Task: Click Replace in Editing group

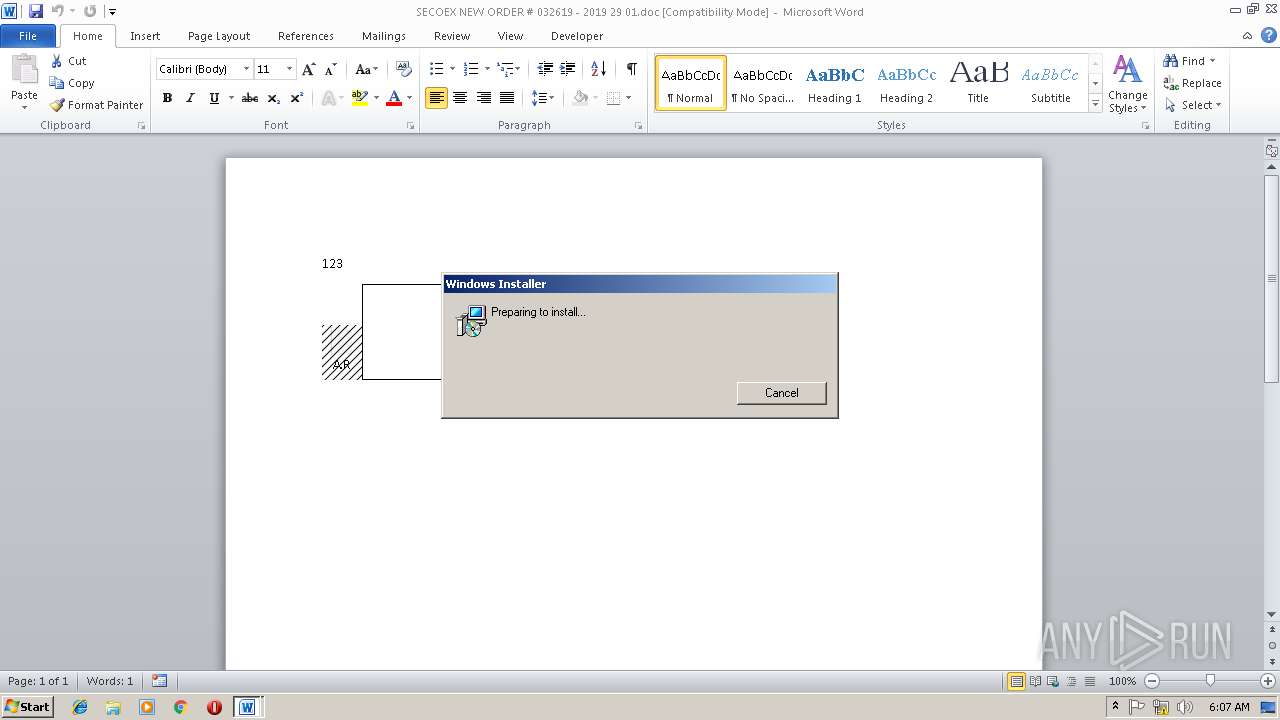Action: pos(1192,83)
